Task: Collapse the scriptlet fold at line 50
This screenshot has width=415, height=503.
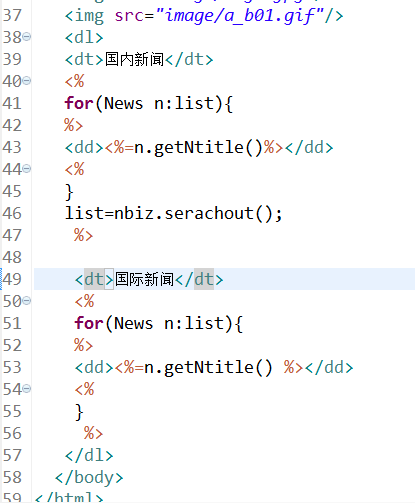Action: tap(27, 301)
